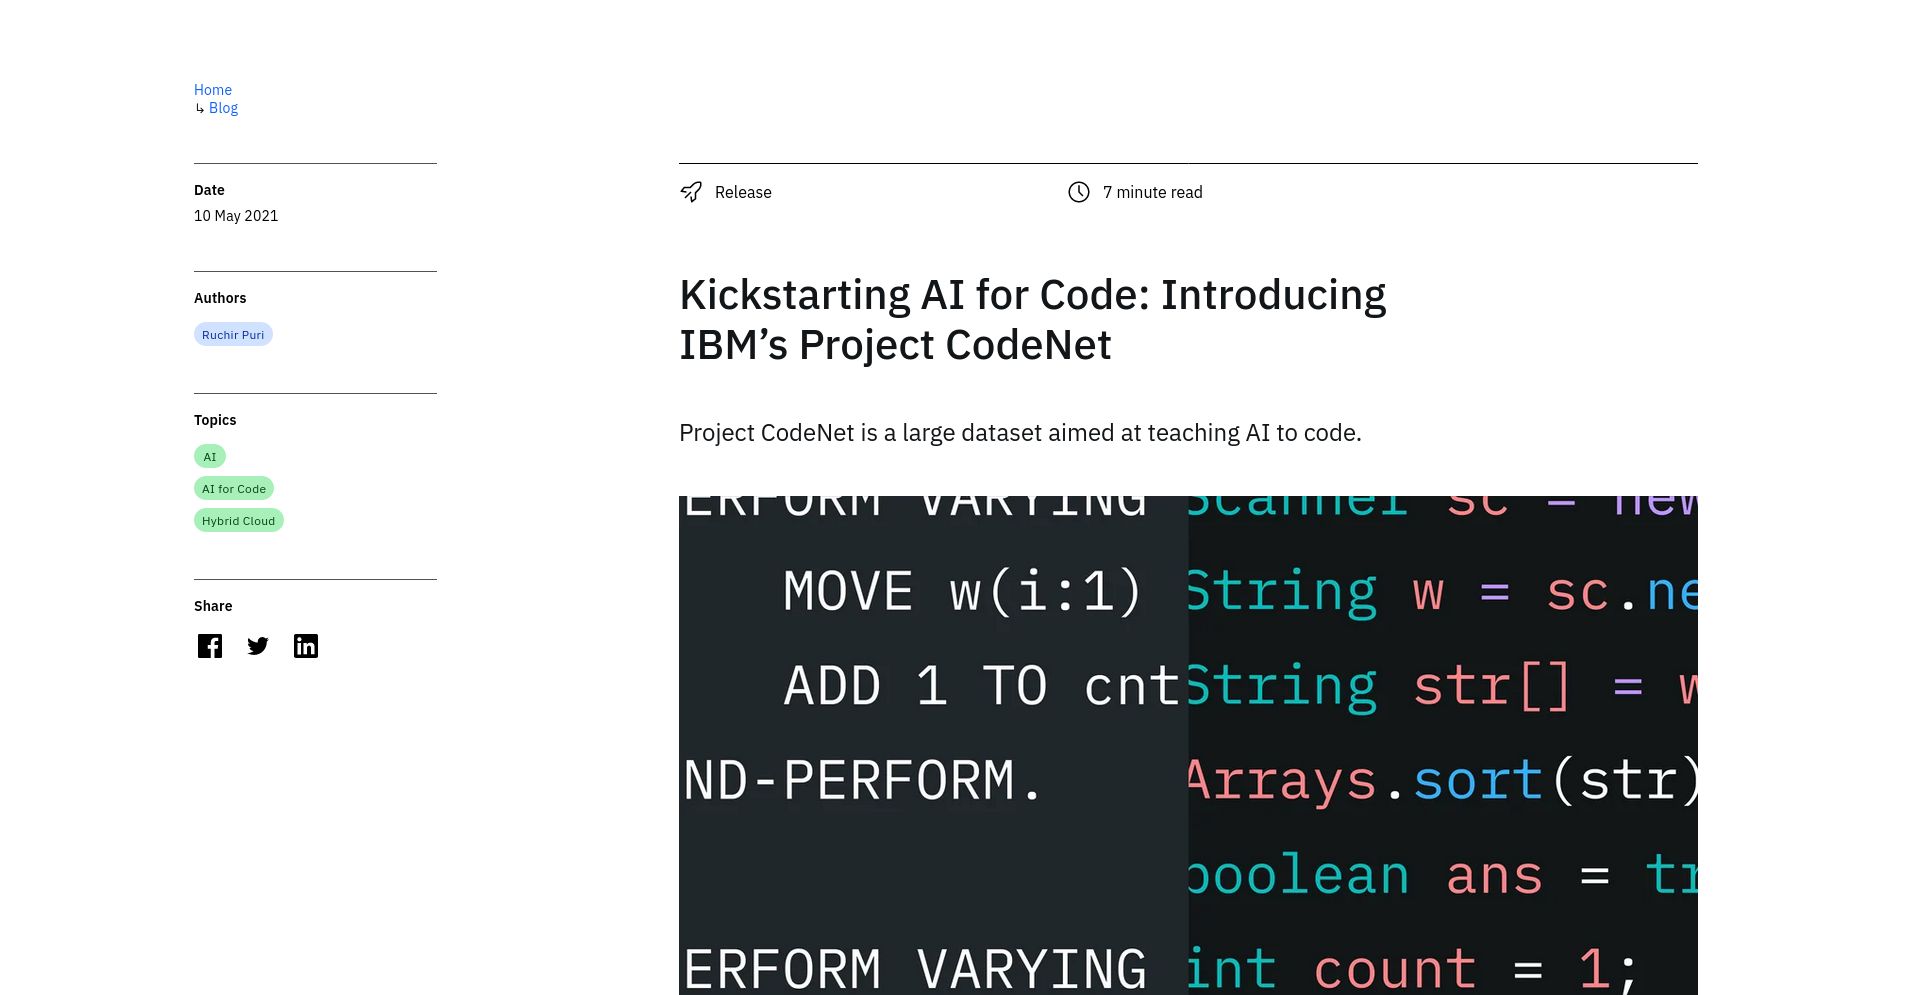
Task: Click the 10 May 2021 date text
Action: click(236, 216)
